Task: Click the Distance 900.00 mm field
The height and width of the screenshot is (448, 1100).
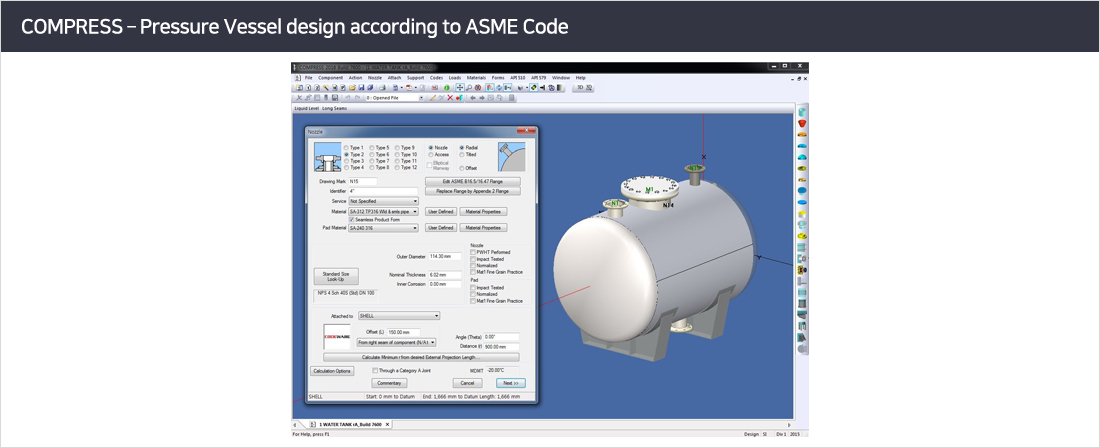Action: (502, 347)
